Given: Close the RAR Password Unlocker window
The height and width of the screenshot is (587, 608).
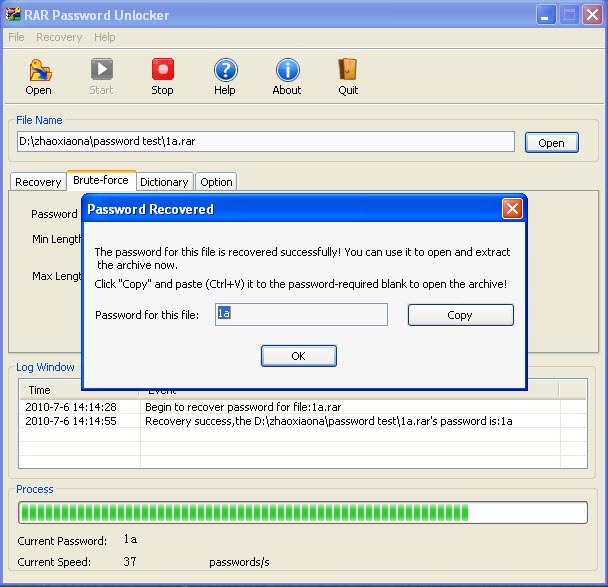Looking at the screenshot, I should click(x=592, y=15).
